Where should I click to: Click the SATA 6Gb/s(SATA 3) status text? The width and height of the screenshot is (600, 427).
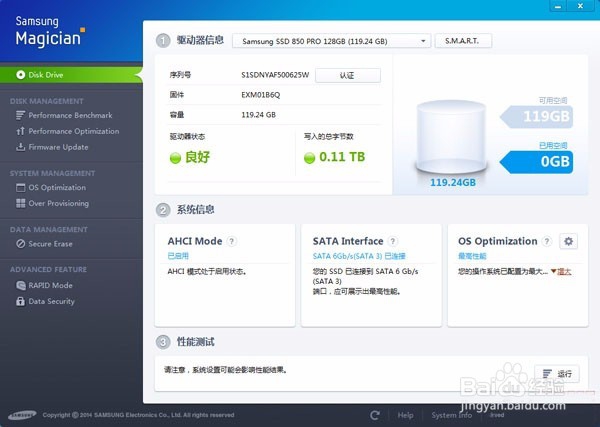(359, 256)
